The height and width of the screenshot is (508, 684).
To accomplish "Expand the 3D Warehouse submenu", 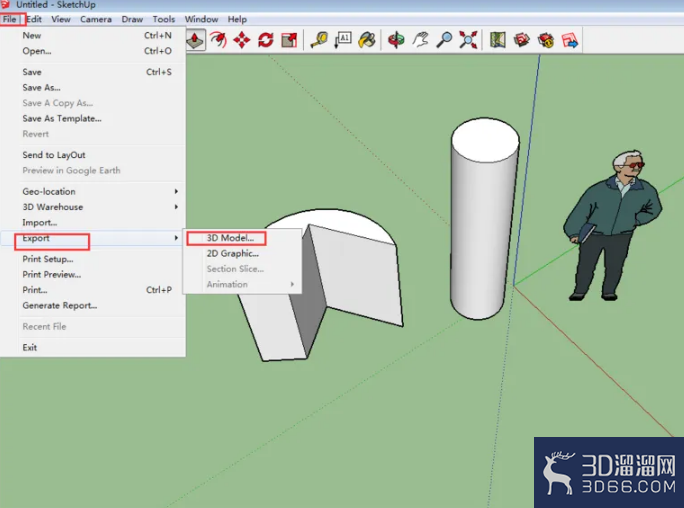I will (x=92, y=207).
